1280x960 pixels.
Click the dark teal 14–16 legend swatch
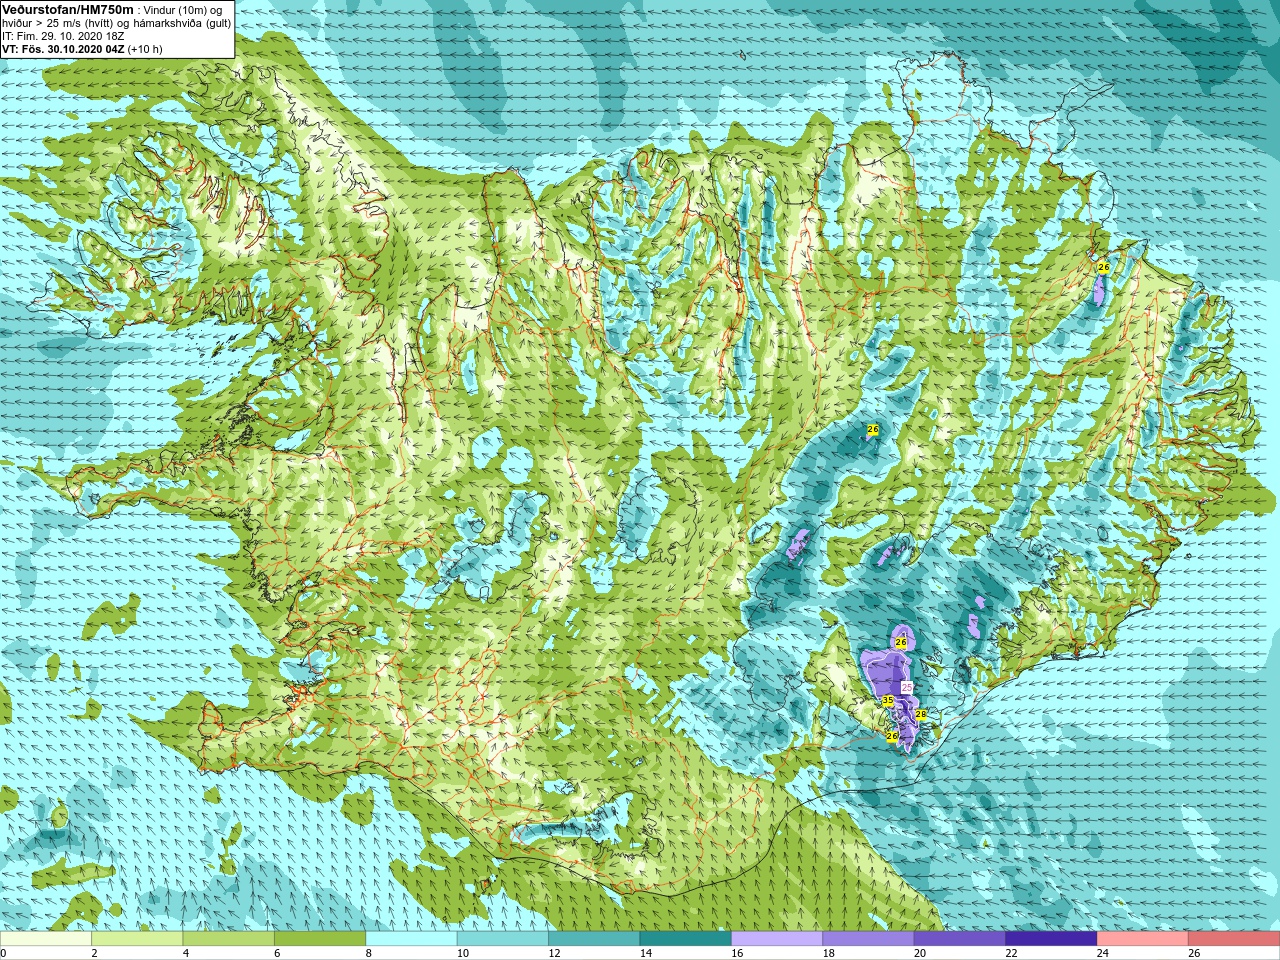(x=685, y=939)
